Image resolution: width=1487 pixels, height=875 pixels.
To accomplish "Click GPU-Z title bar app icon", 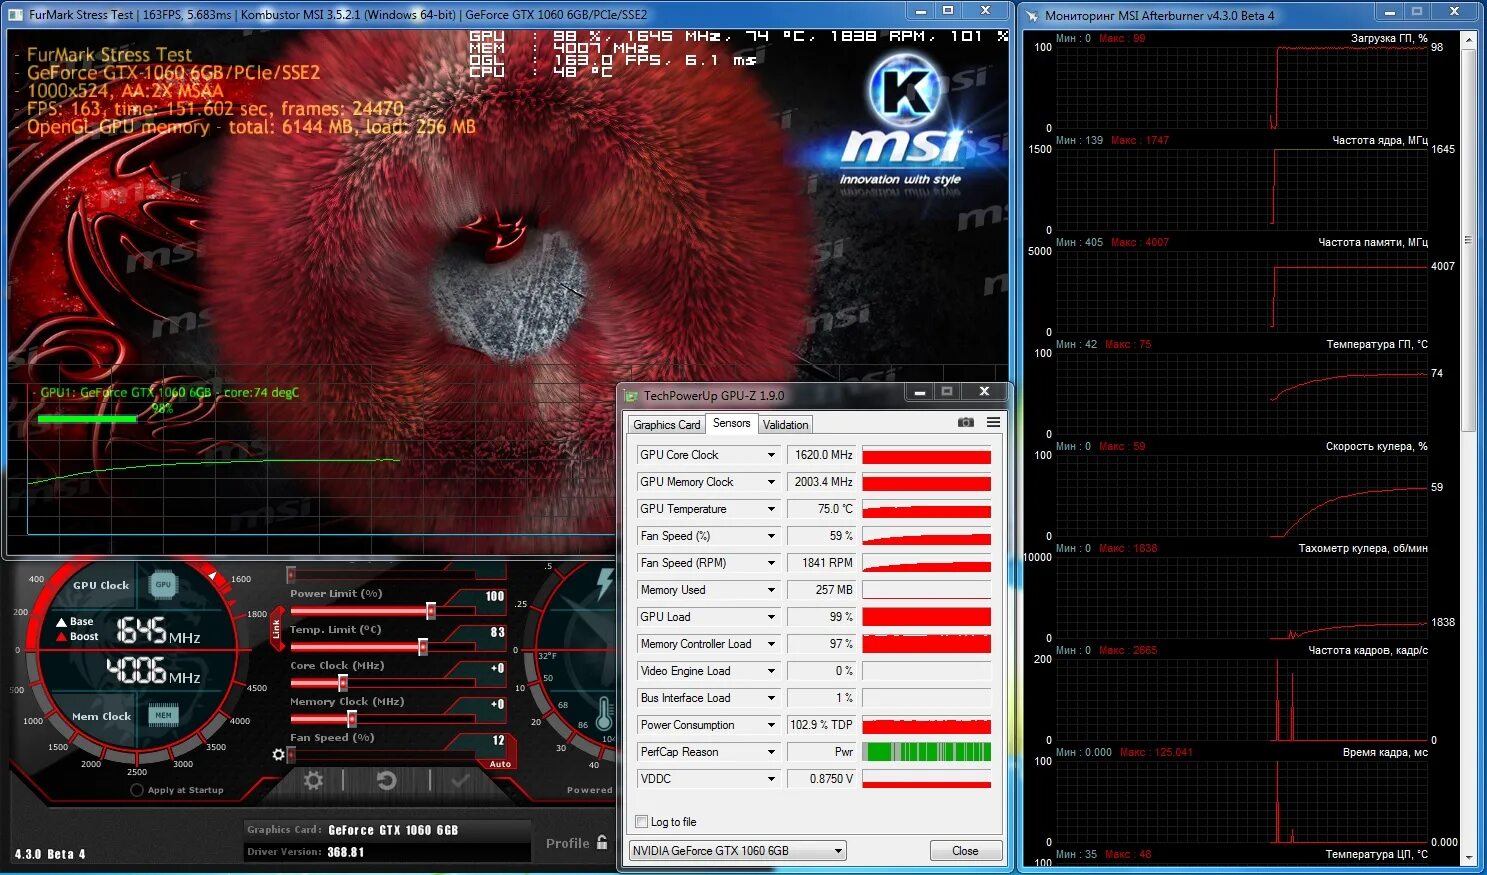I will pyautogui.click(x=631, y=395).
